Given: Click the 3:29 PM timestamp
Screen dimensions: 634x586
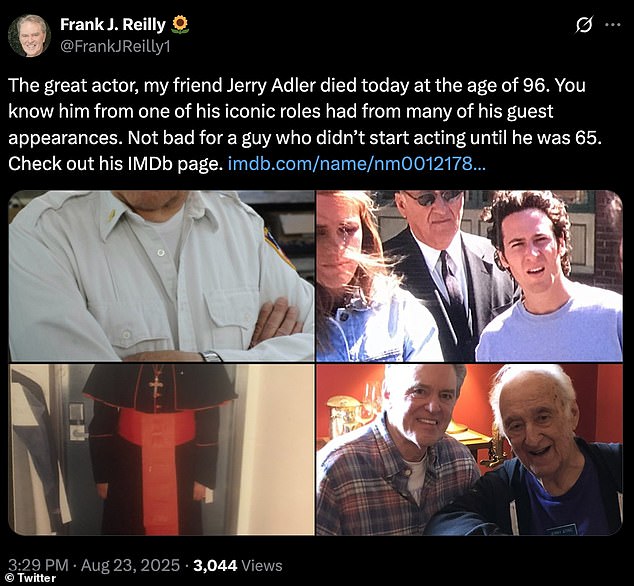Looking at the screenshot, I should pyautogui.click(x=38, y=565).
